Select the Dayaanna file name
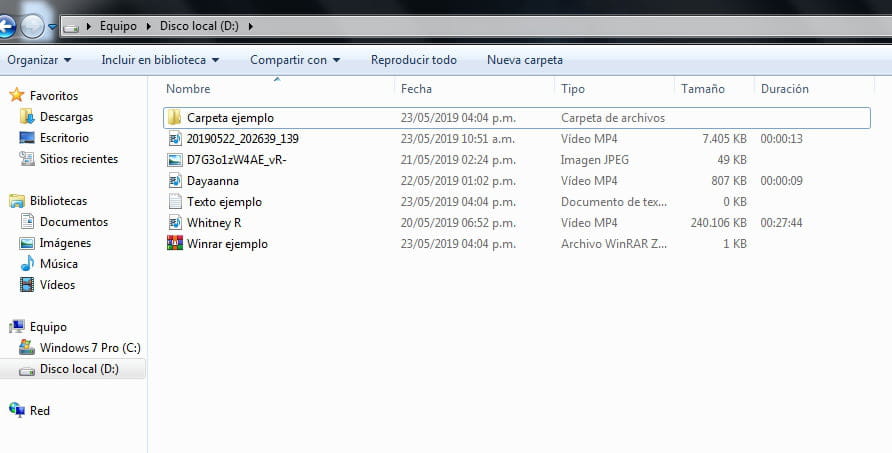Screen dimensions: 892x453 point(213,181)
